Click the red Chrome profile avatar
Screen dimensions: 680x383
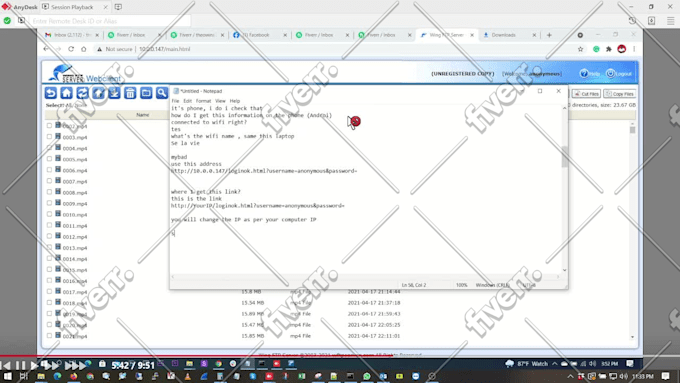621,49
